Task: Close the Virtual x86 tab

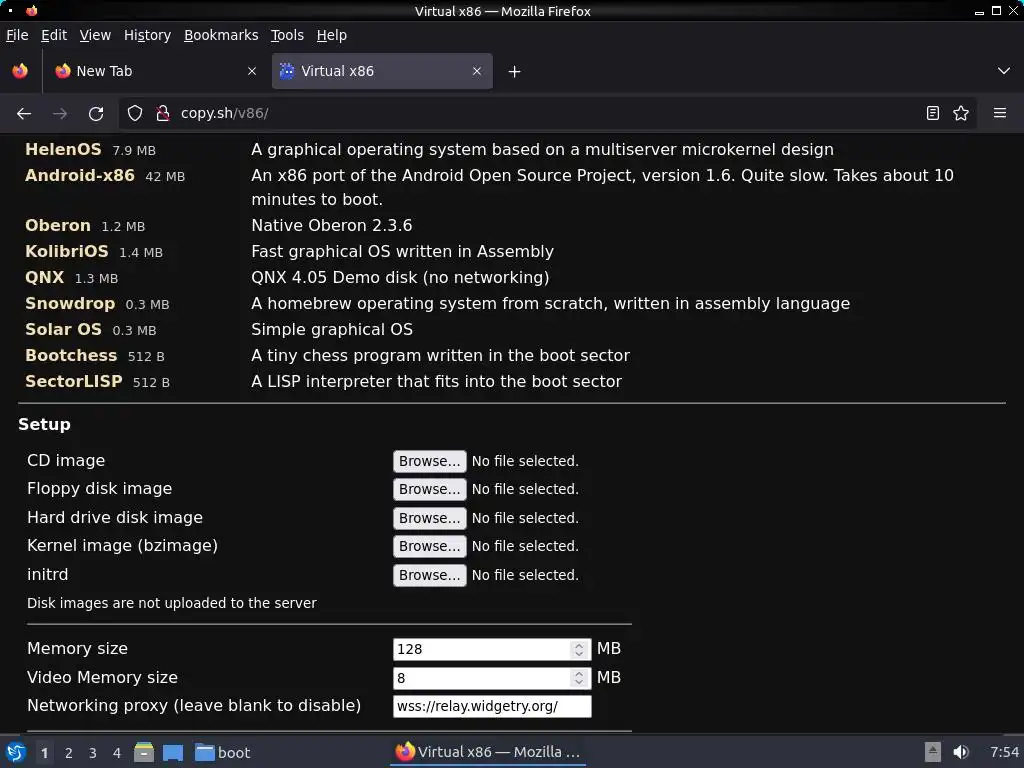Action: [x=477, y=71]
